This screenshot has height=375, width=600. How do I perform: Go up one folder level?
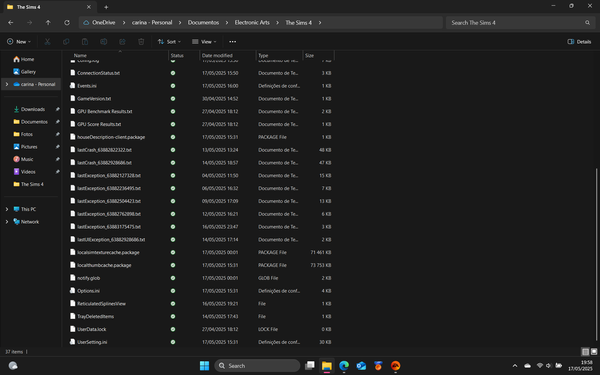point(48,23)
